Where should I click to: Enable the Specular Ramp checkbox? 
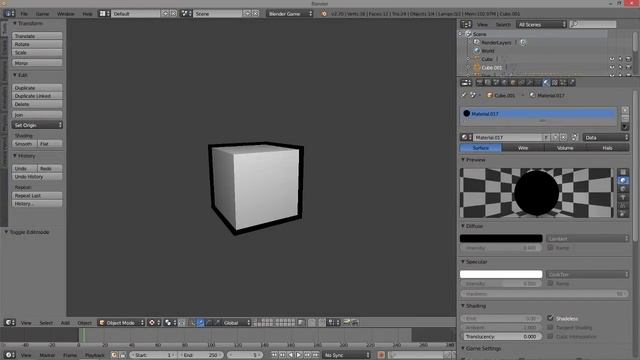(550, 283)
